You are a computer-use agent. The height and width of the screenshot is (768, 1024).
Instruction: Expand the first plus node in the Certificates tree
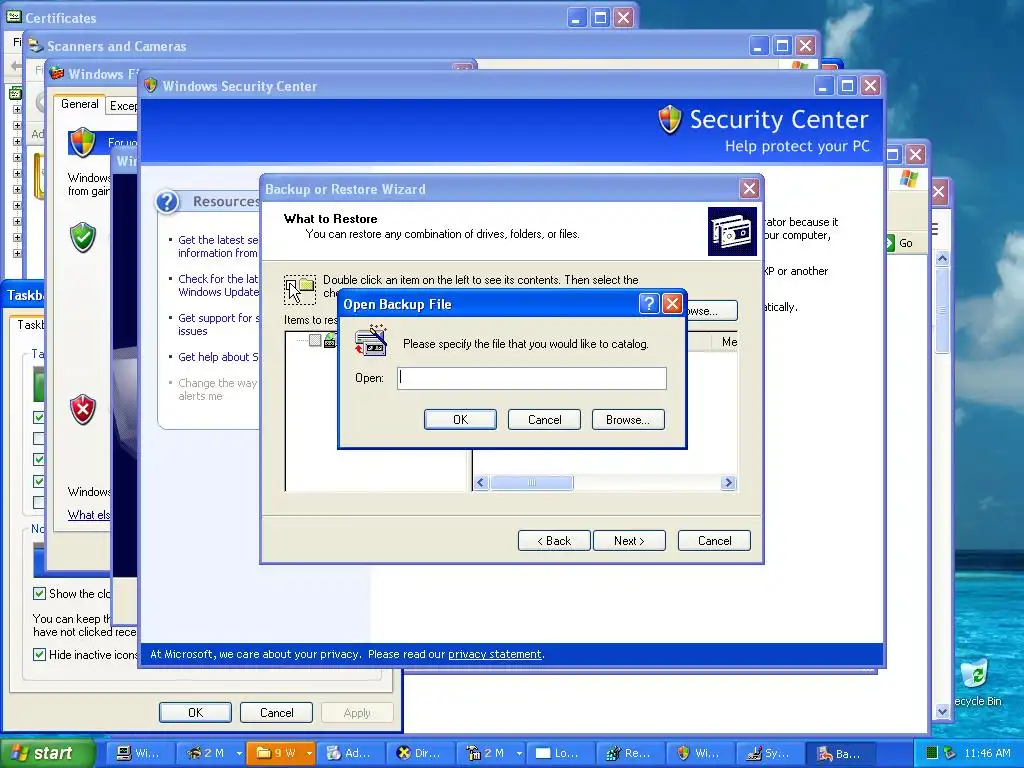[x=17, y=110]
